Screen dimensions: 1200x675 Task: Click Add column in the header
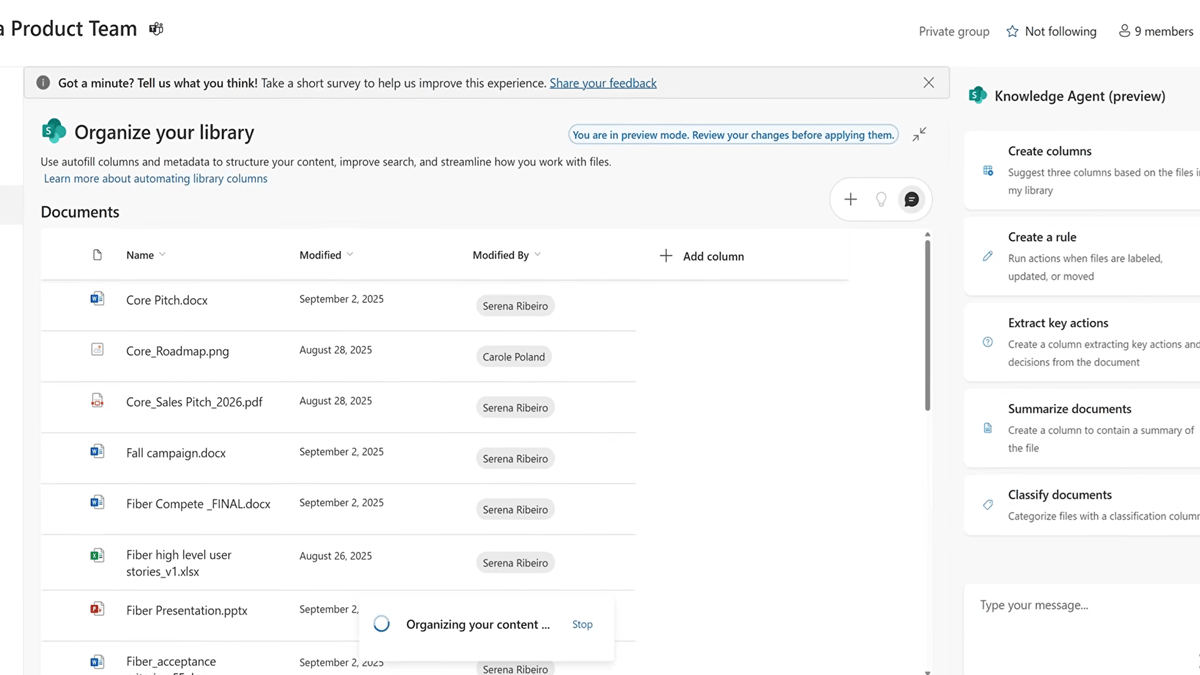point(702,256)
